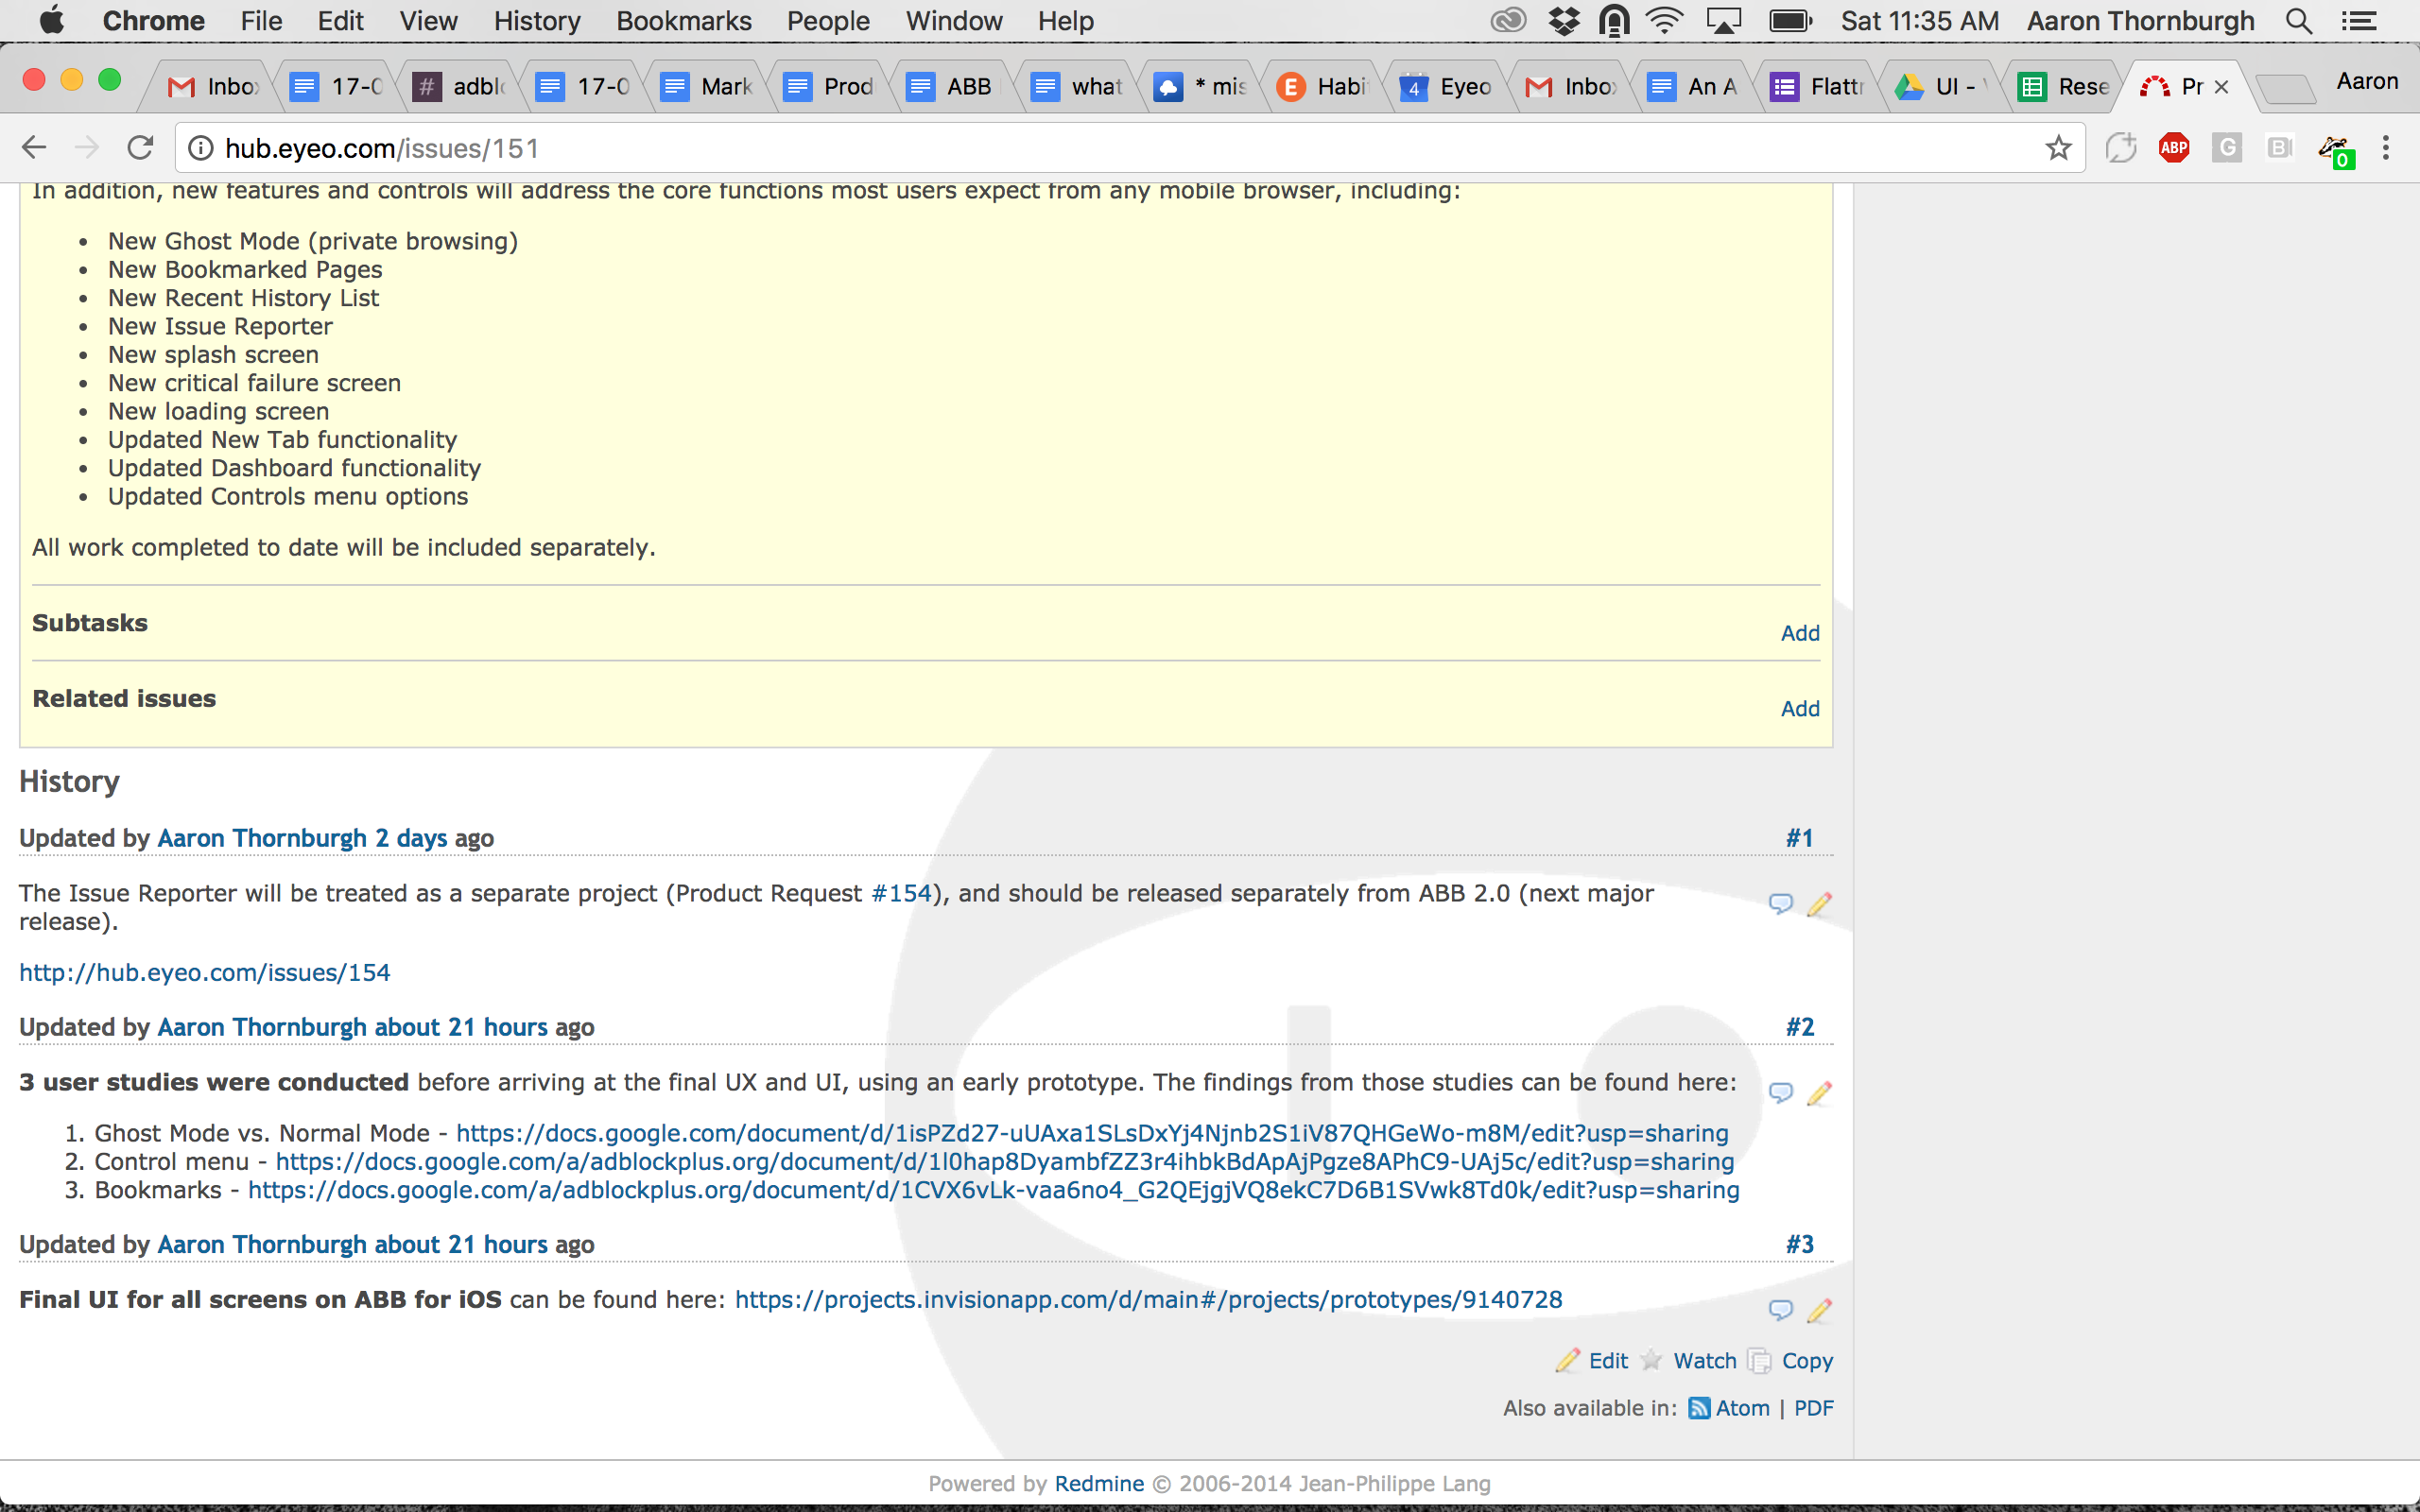This screenshot has height=1512, width=2420.
Task: Open Chrome's three-dot menu
Action: pos(2385,148)
